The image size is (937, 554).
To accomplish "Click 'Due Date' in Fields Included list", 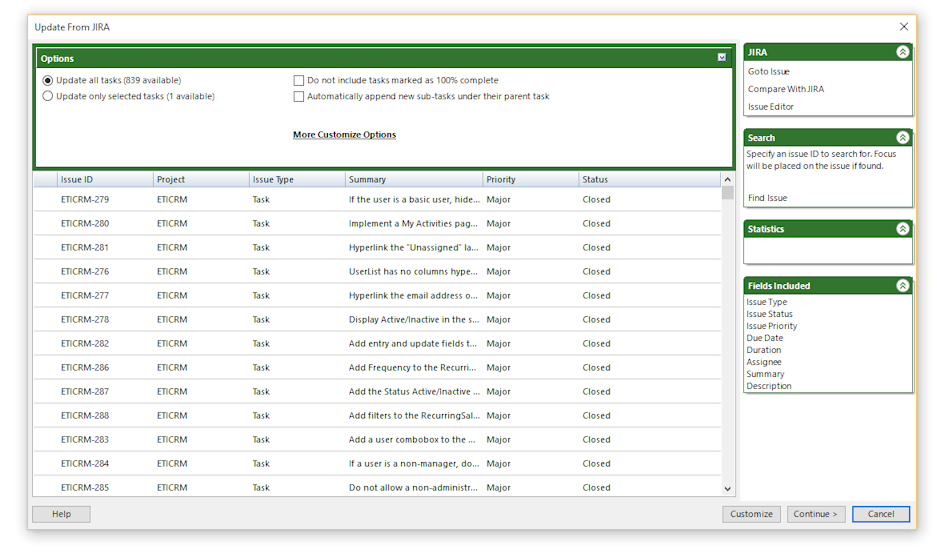I will [x=764, y=338].
